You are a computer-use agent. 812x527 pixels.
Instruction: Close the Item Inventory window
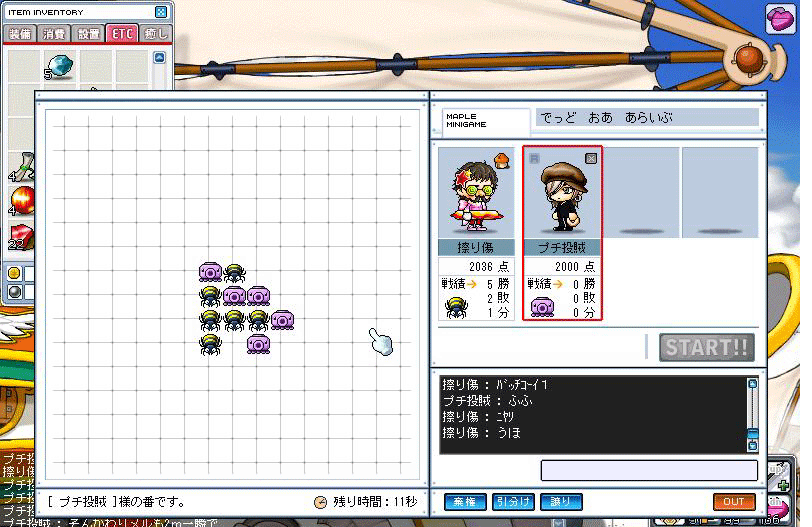point(161,11)
